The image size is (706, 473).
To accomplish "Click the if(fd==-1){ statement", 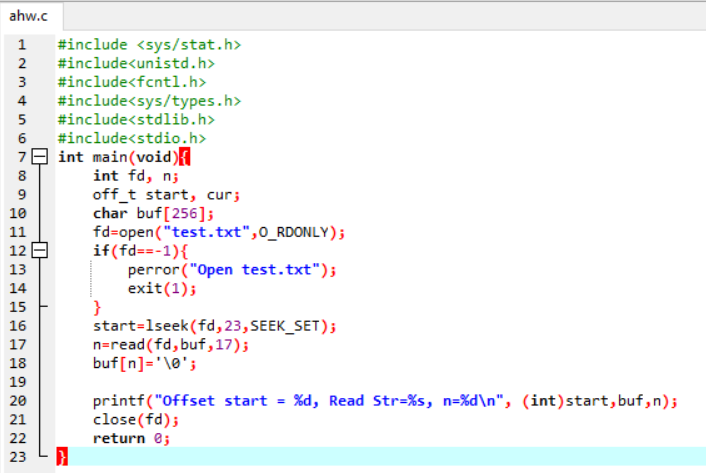I will (x=140, y=251).
